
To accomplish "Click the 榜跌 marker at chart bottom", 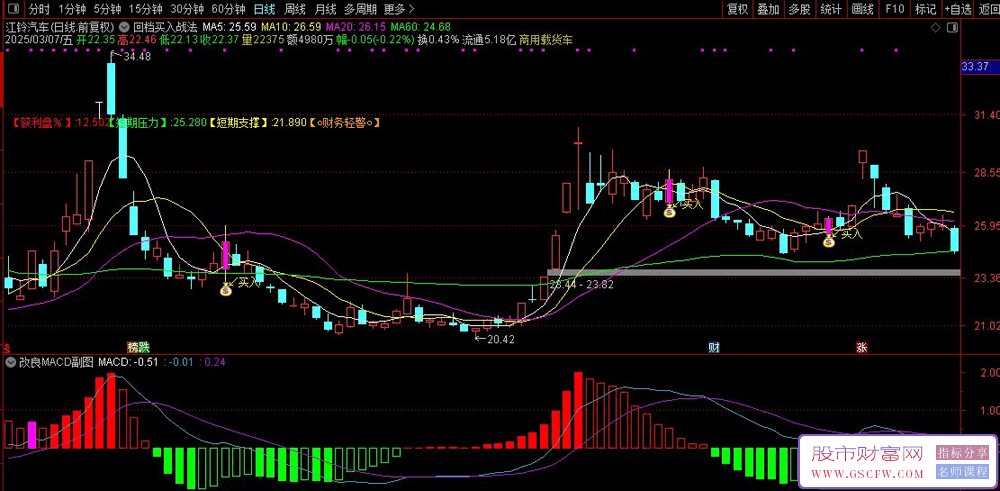I will click(x=139, y=348).
